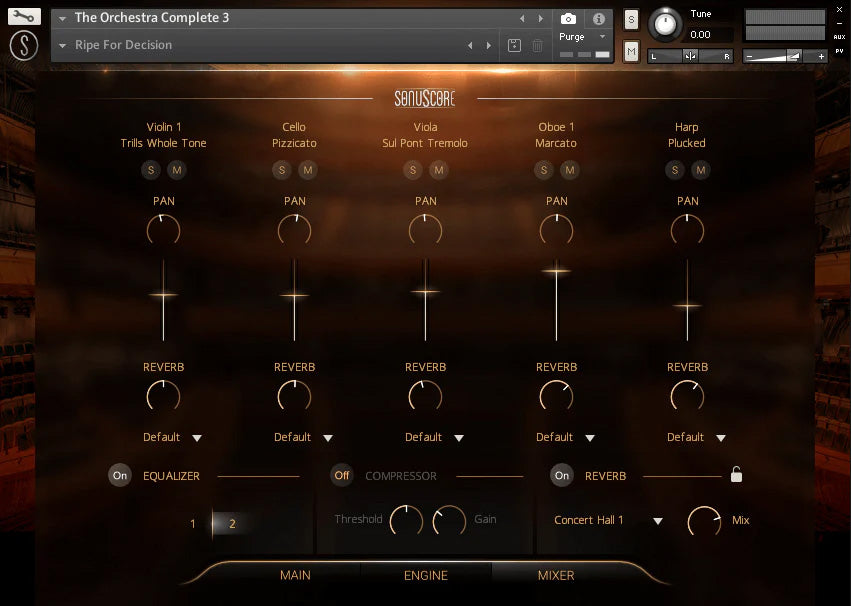Click the Harp reverb knob
The width and height of the screenshot is (851, 606).
(687, 396)
